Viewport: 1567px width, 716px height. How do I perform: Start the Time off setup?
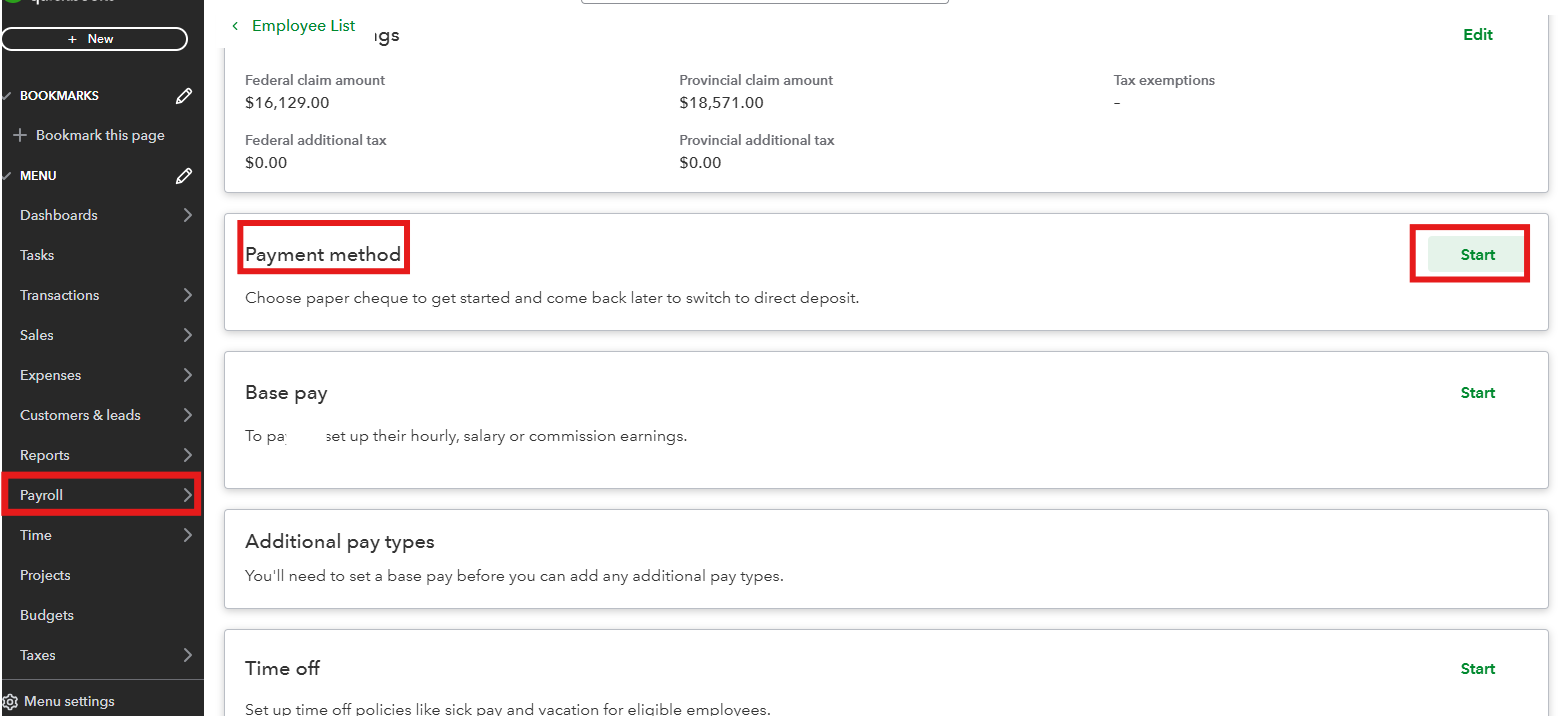tap(1477, 669)
